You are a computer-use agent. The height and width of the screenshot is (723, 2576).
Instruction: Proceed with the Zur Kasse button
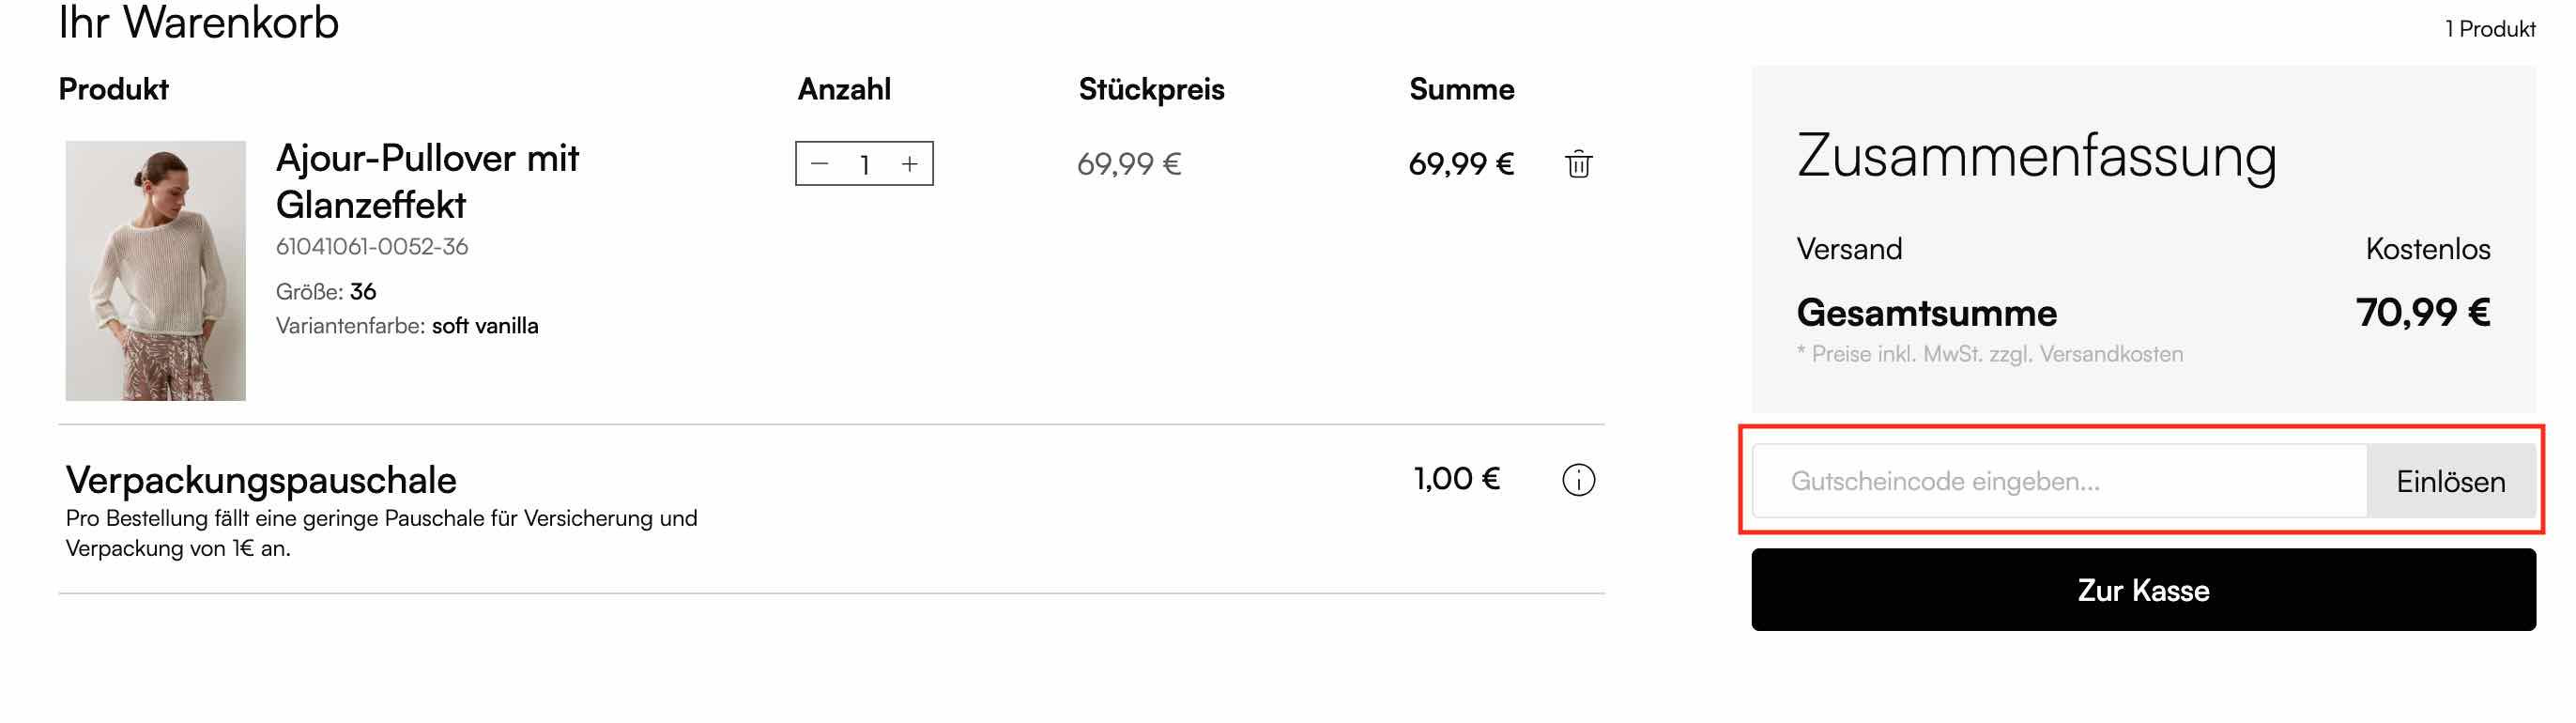(x=2142, y=590)
